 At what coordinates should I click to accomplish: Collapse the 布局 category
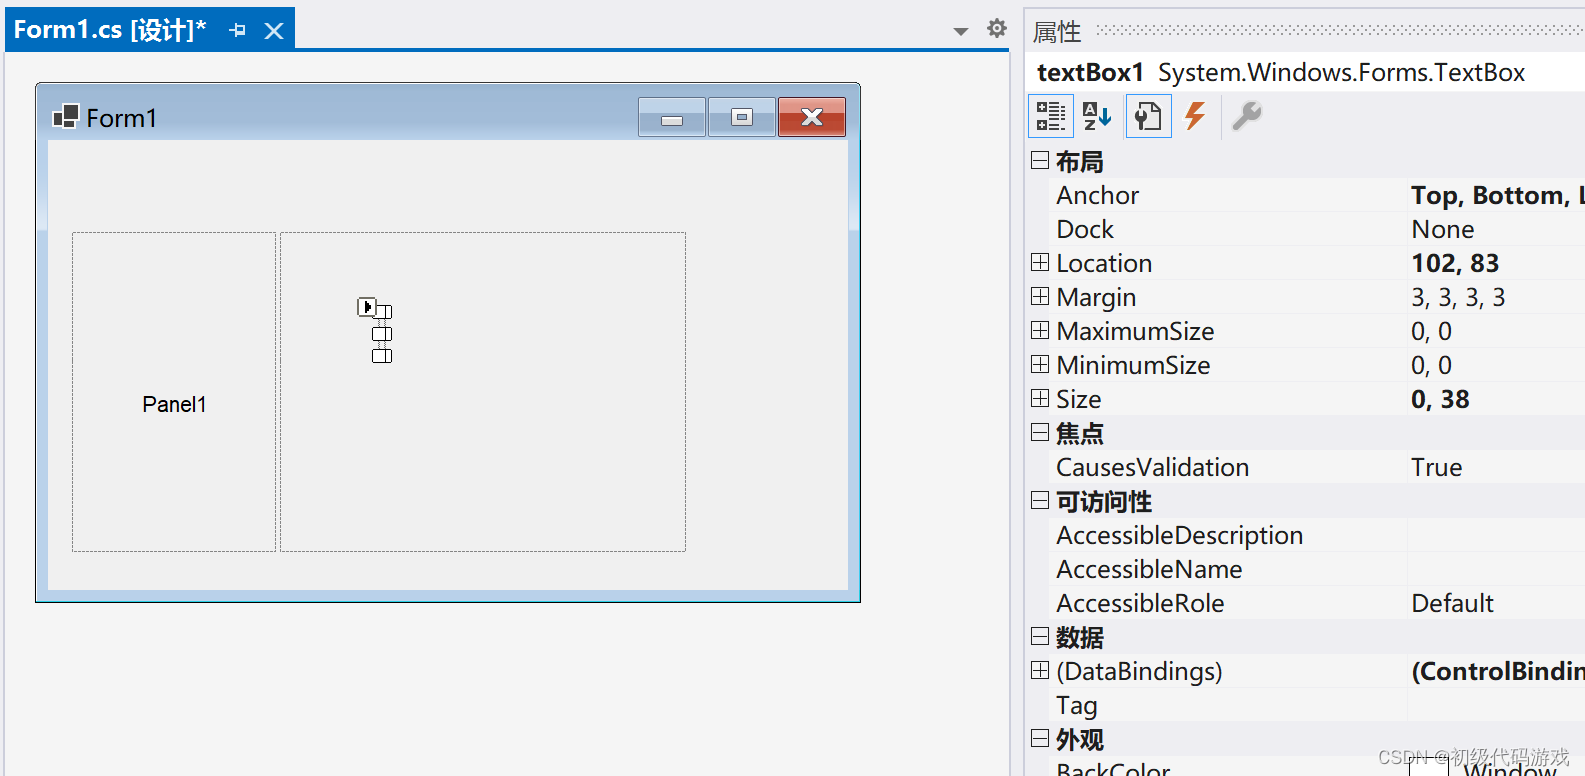(1040, 161)
